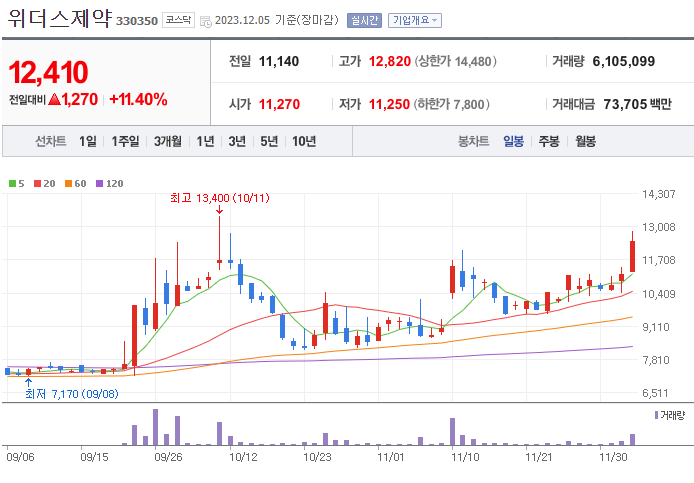Switch to 주봉 weekly candle chart
The width and height of the screenshot is (694, 483).
[549, 141]
